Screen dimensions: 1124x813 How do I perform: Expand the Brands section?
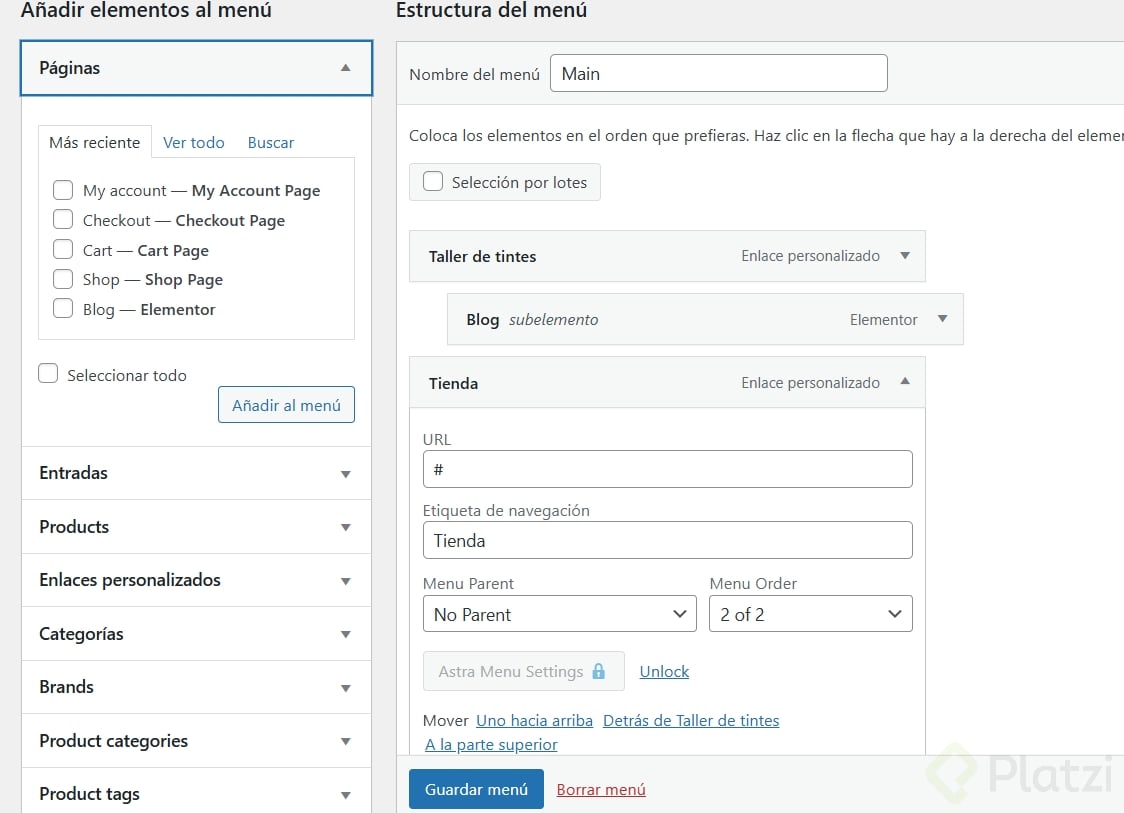(x=345, y=688)
